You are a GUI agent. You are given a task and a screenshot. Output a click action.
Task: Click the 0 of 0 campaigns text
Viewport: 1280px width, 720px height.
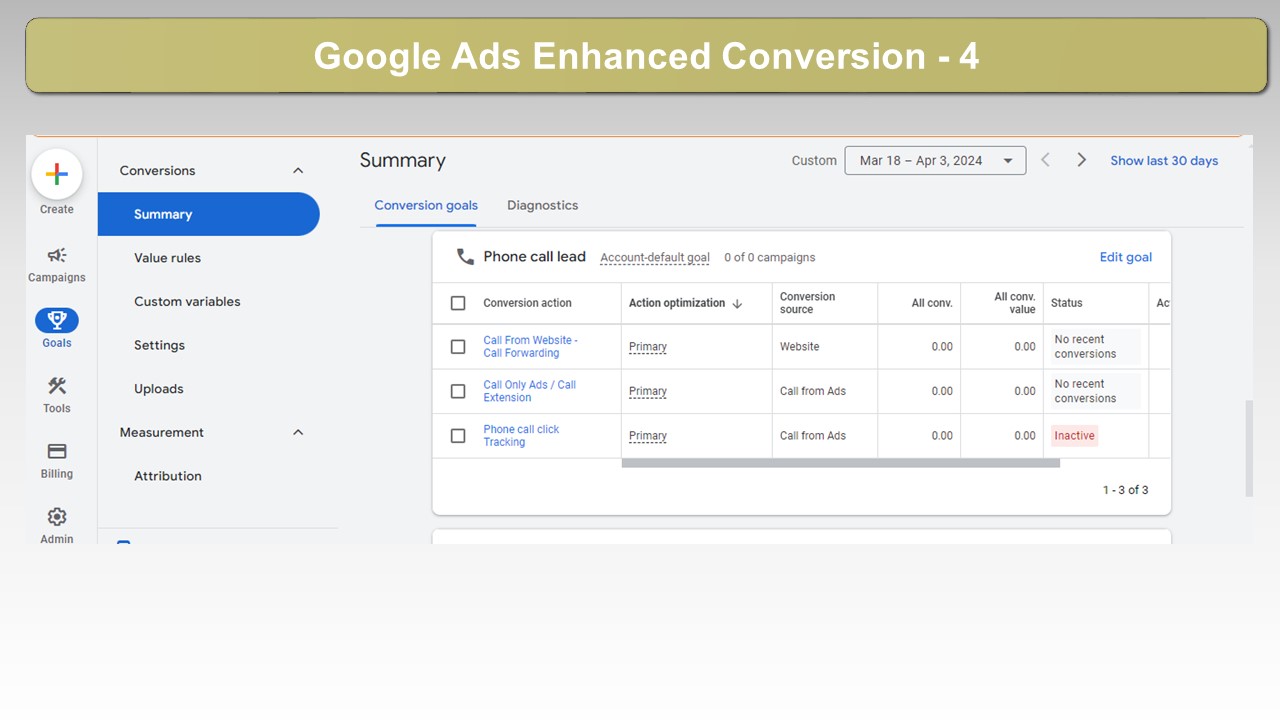[x=770, y=257]
